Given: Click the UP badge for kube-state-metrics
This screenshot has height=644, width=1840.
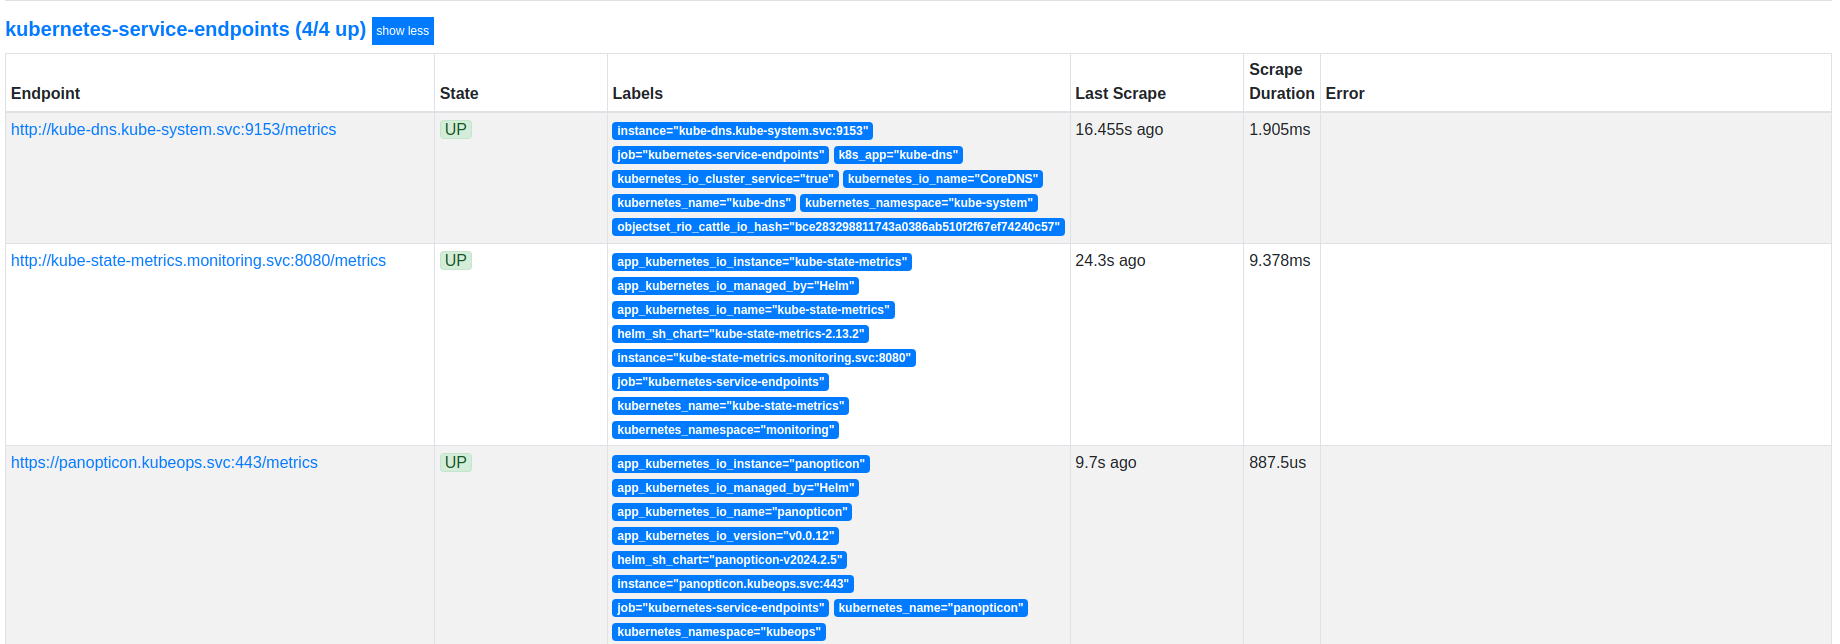Looking at the screenshot, I should [x=455, y=261].
